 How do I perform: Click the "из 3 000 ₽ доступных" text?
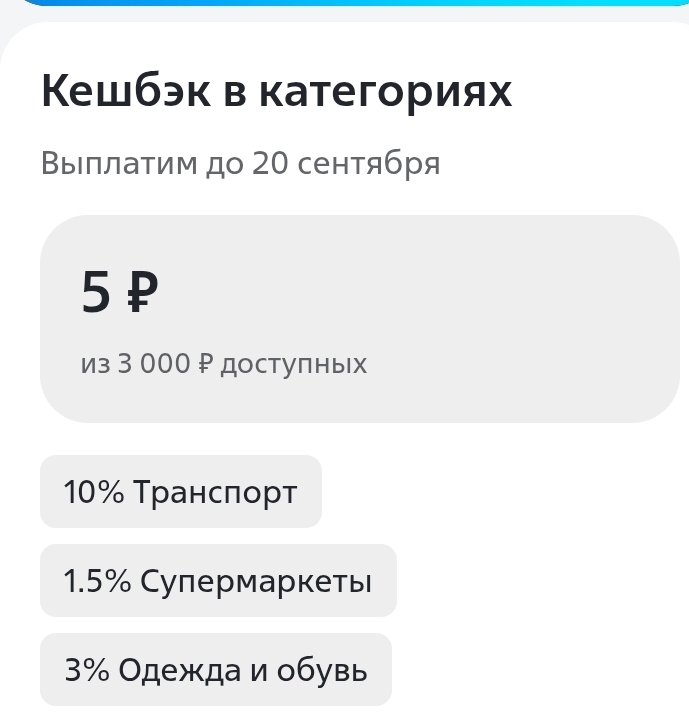[223, 364]
